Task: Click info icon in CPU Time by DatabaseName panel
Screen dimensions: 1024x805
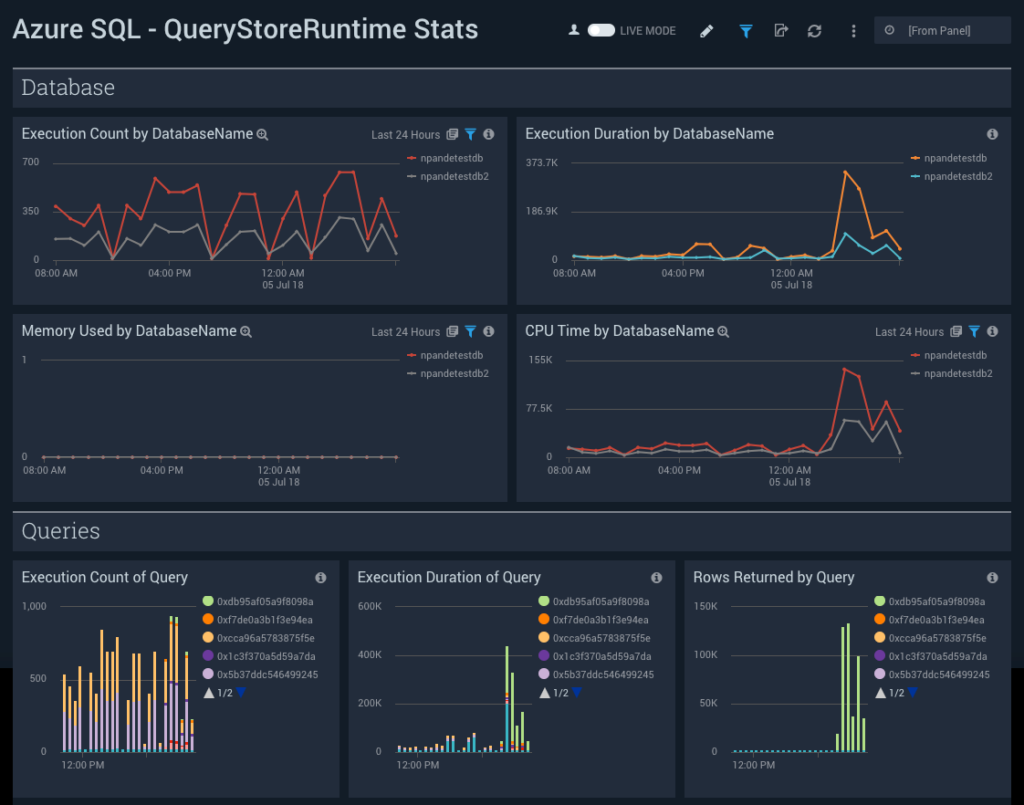Action: (x=992, y=332)
